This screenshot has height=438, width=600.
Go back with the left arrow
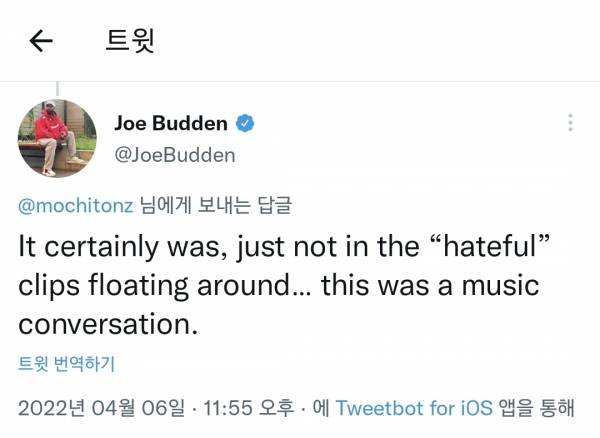point(41,41)
